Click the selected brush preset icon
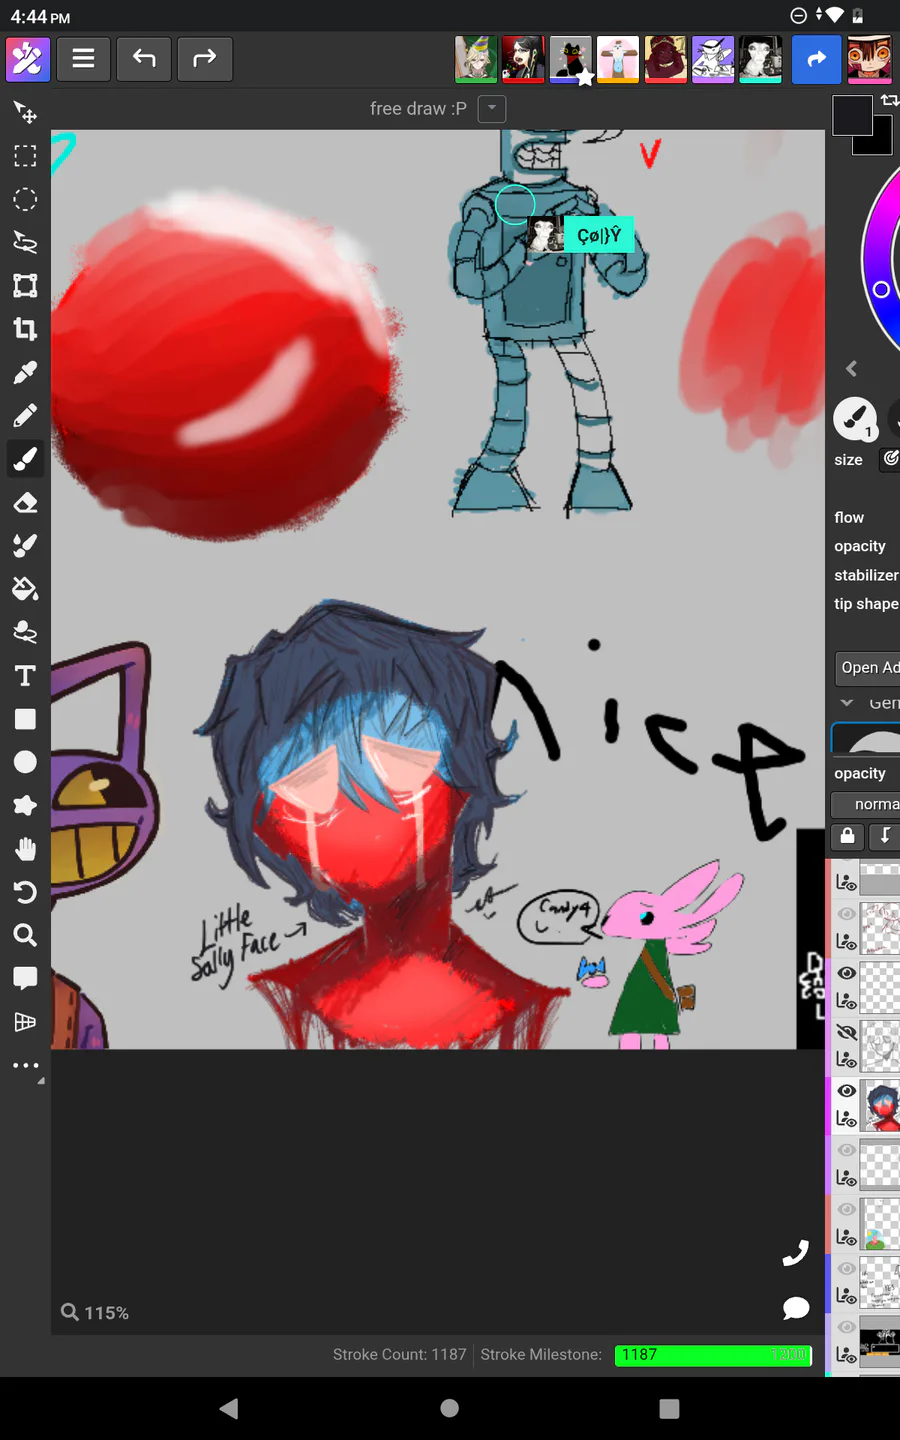Screen dimensions: 900x1440 coord(855,419)
